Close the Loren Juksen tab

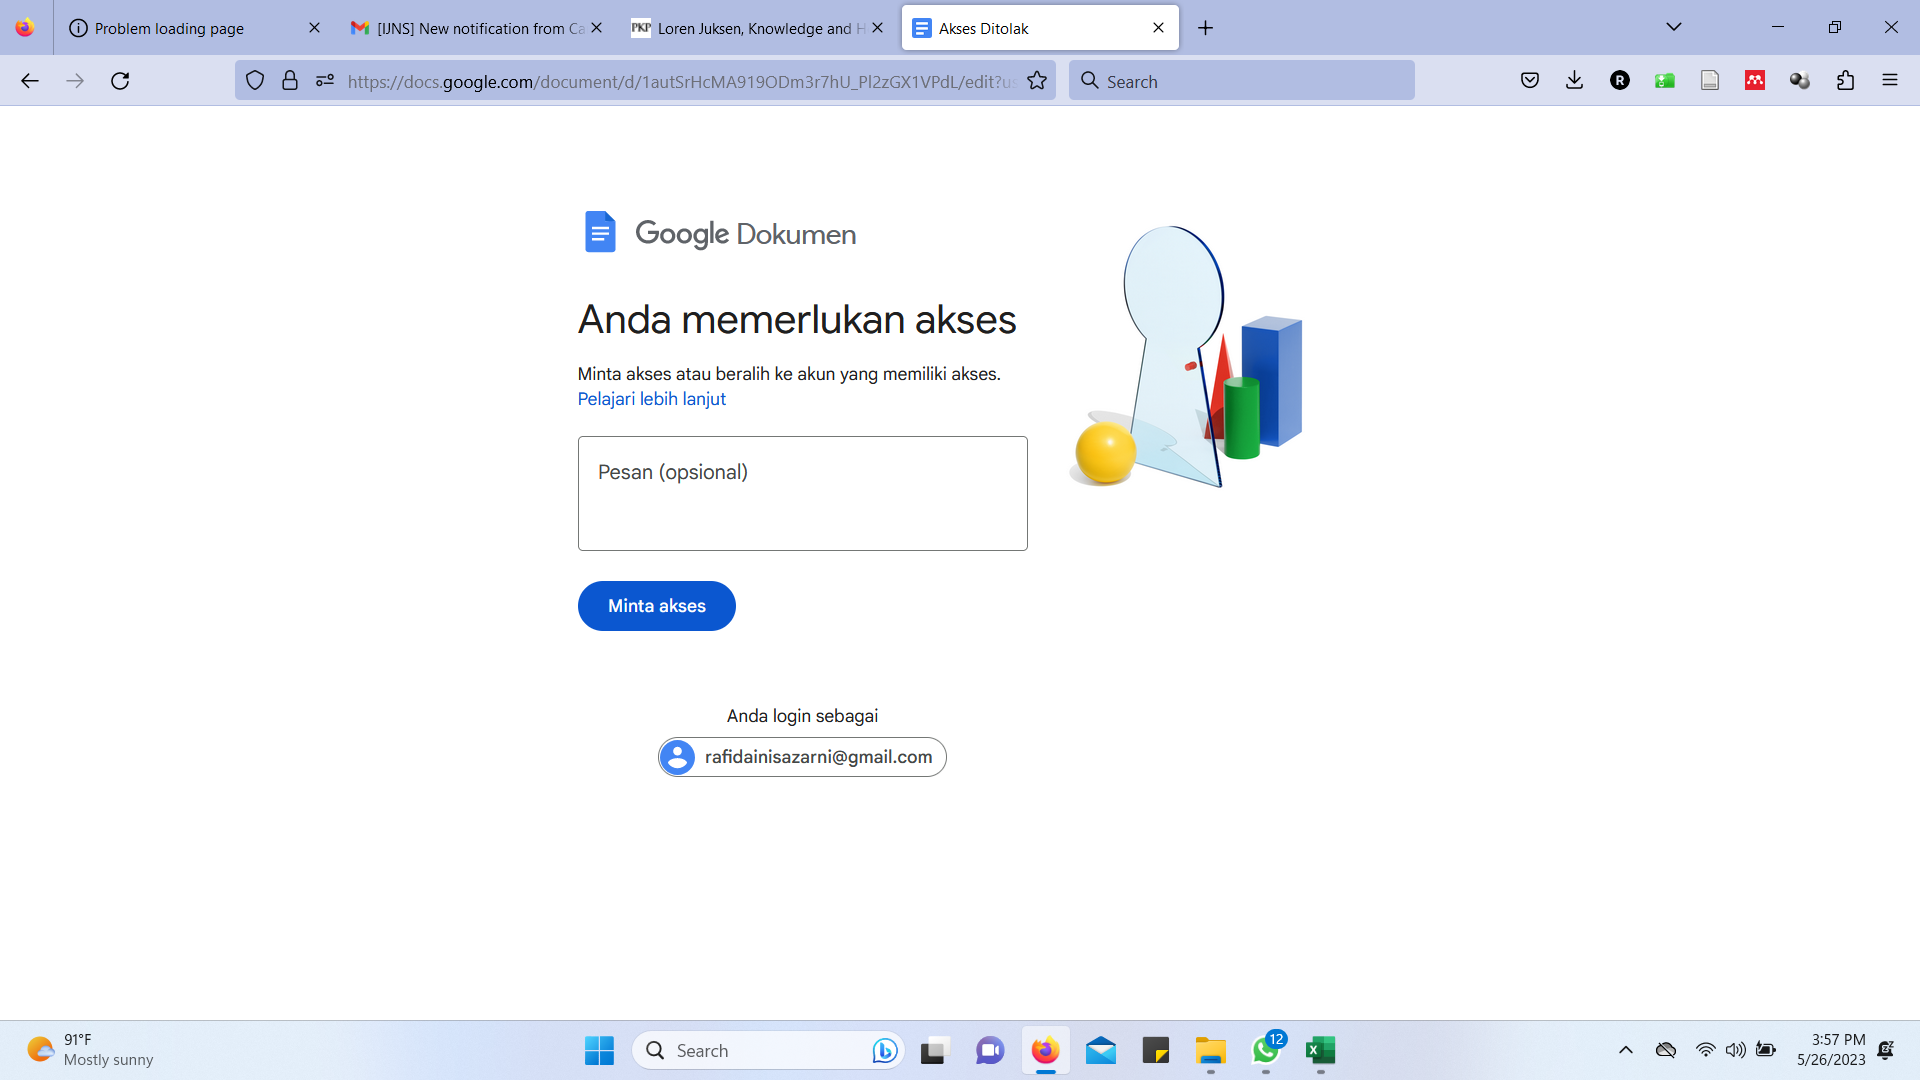[877, 28]
